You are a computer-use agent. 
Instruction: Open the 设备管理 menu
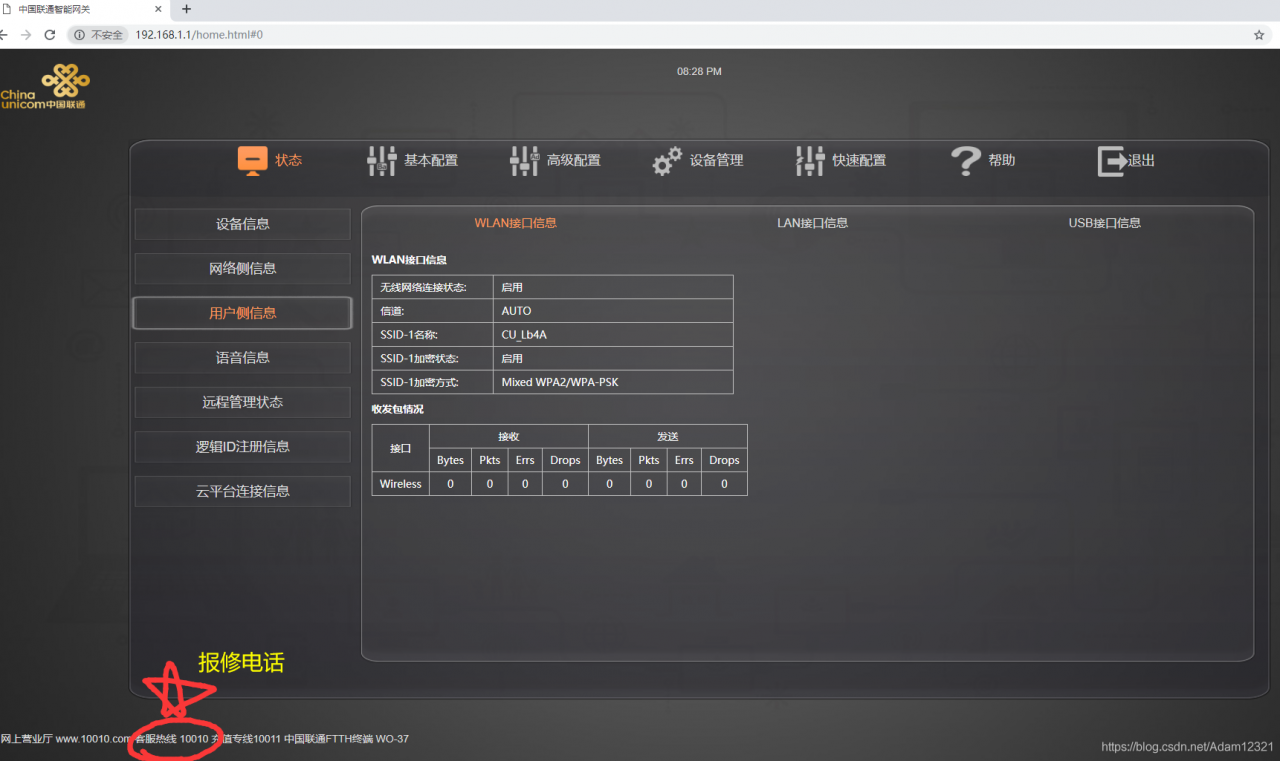[x=717, y=160]
